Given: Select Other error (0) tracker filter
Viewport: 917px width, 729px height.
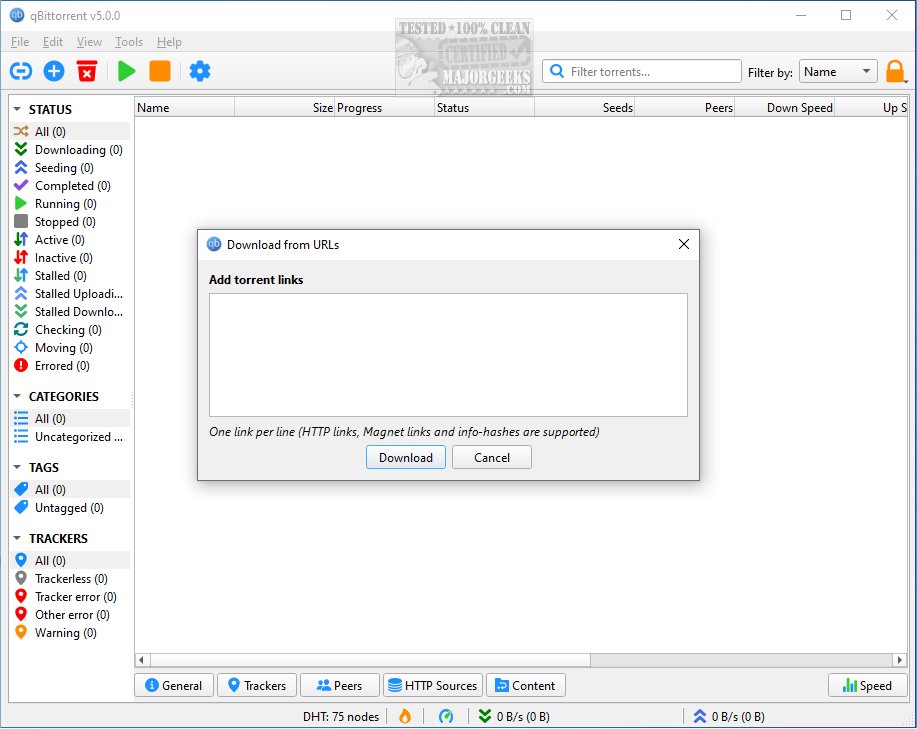Looking at the screenshot, I should (x=70, y=615).
